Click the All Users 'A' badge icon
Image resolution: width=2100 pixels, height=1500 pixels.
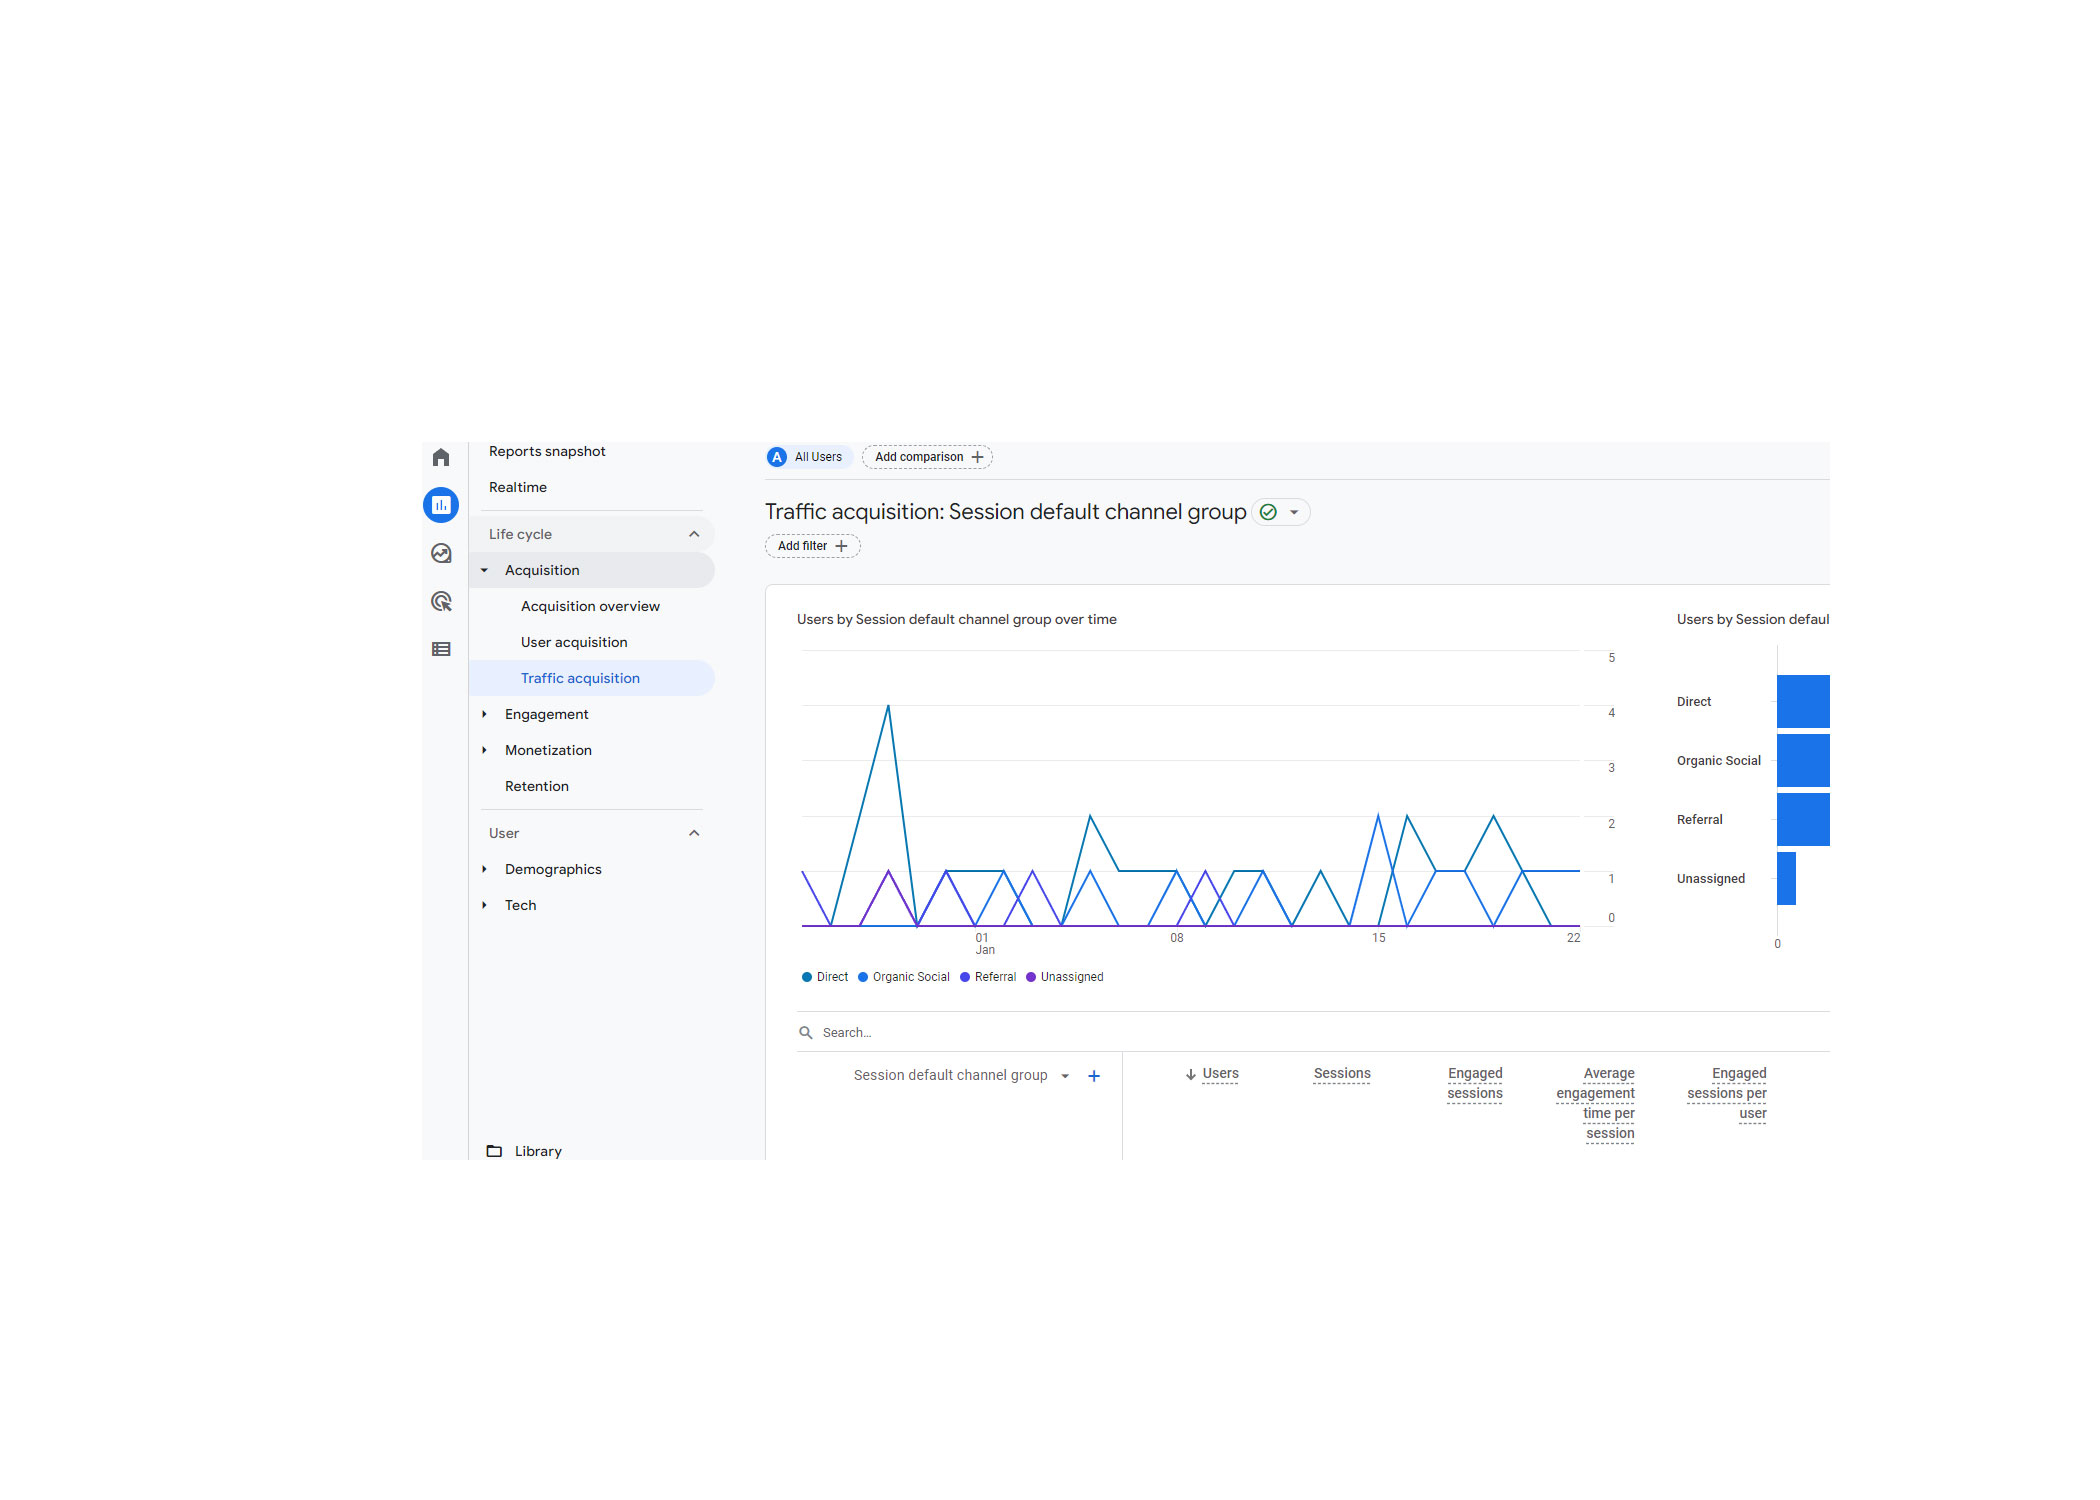[x=777, y=457]
